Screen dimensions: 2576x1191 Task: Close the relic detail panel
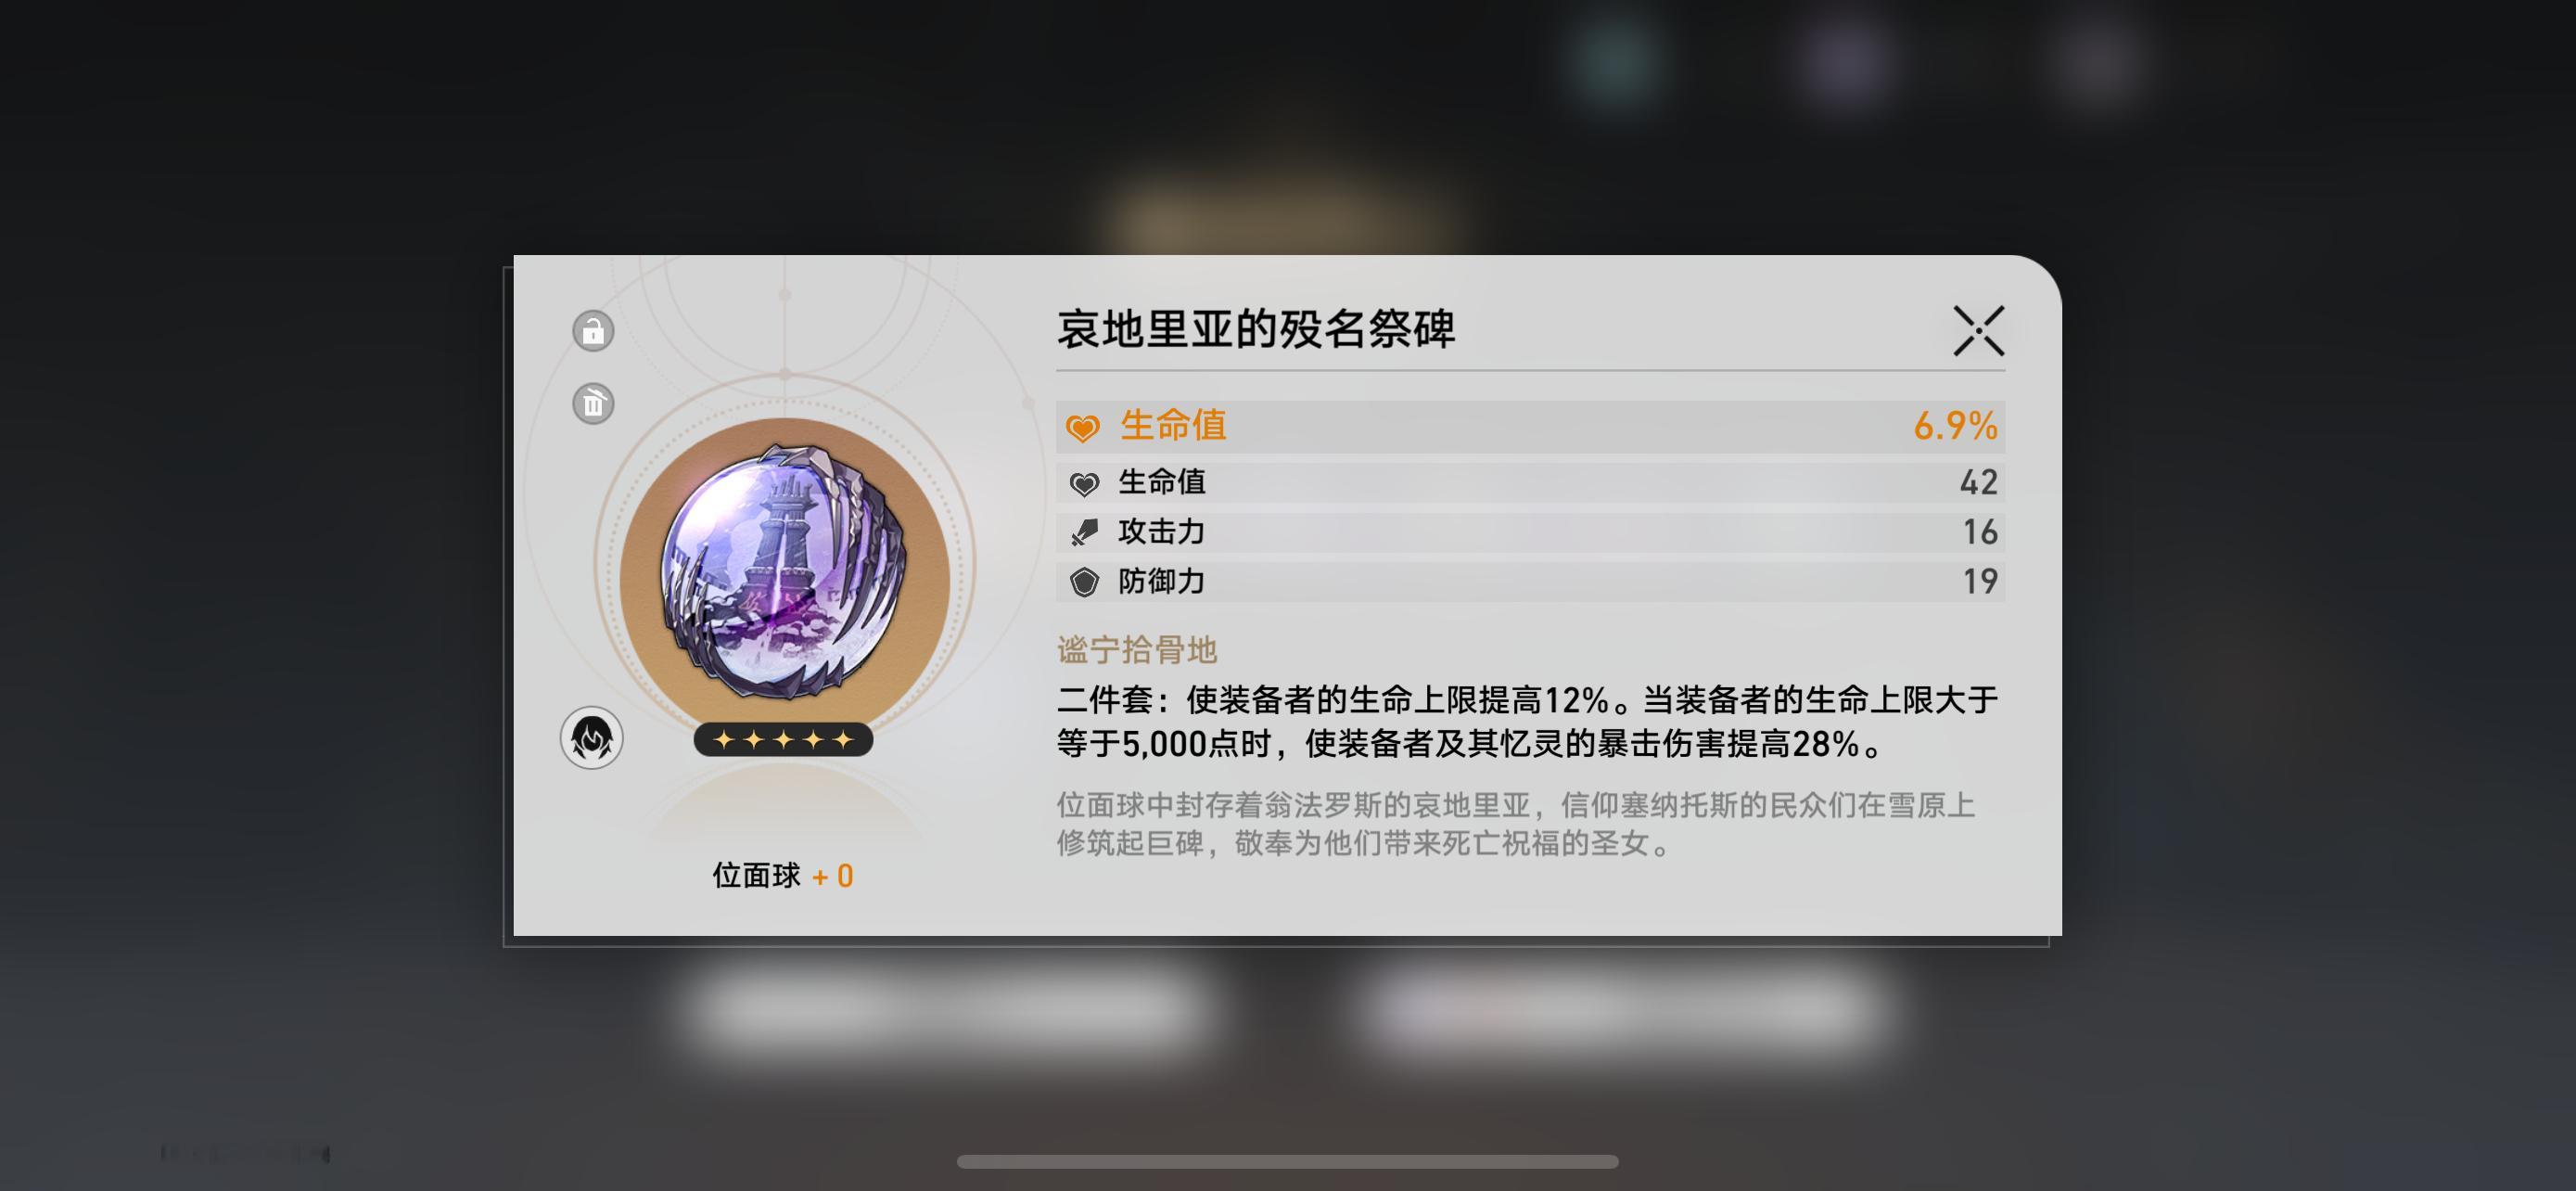coord(1979,331)
